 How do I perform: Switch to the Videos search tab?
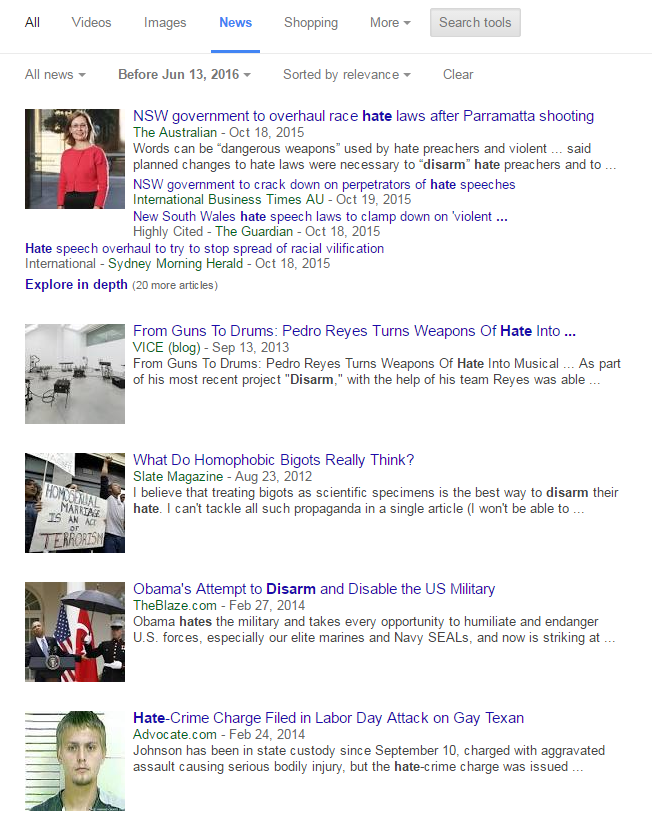pos(92,22)
